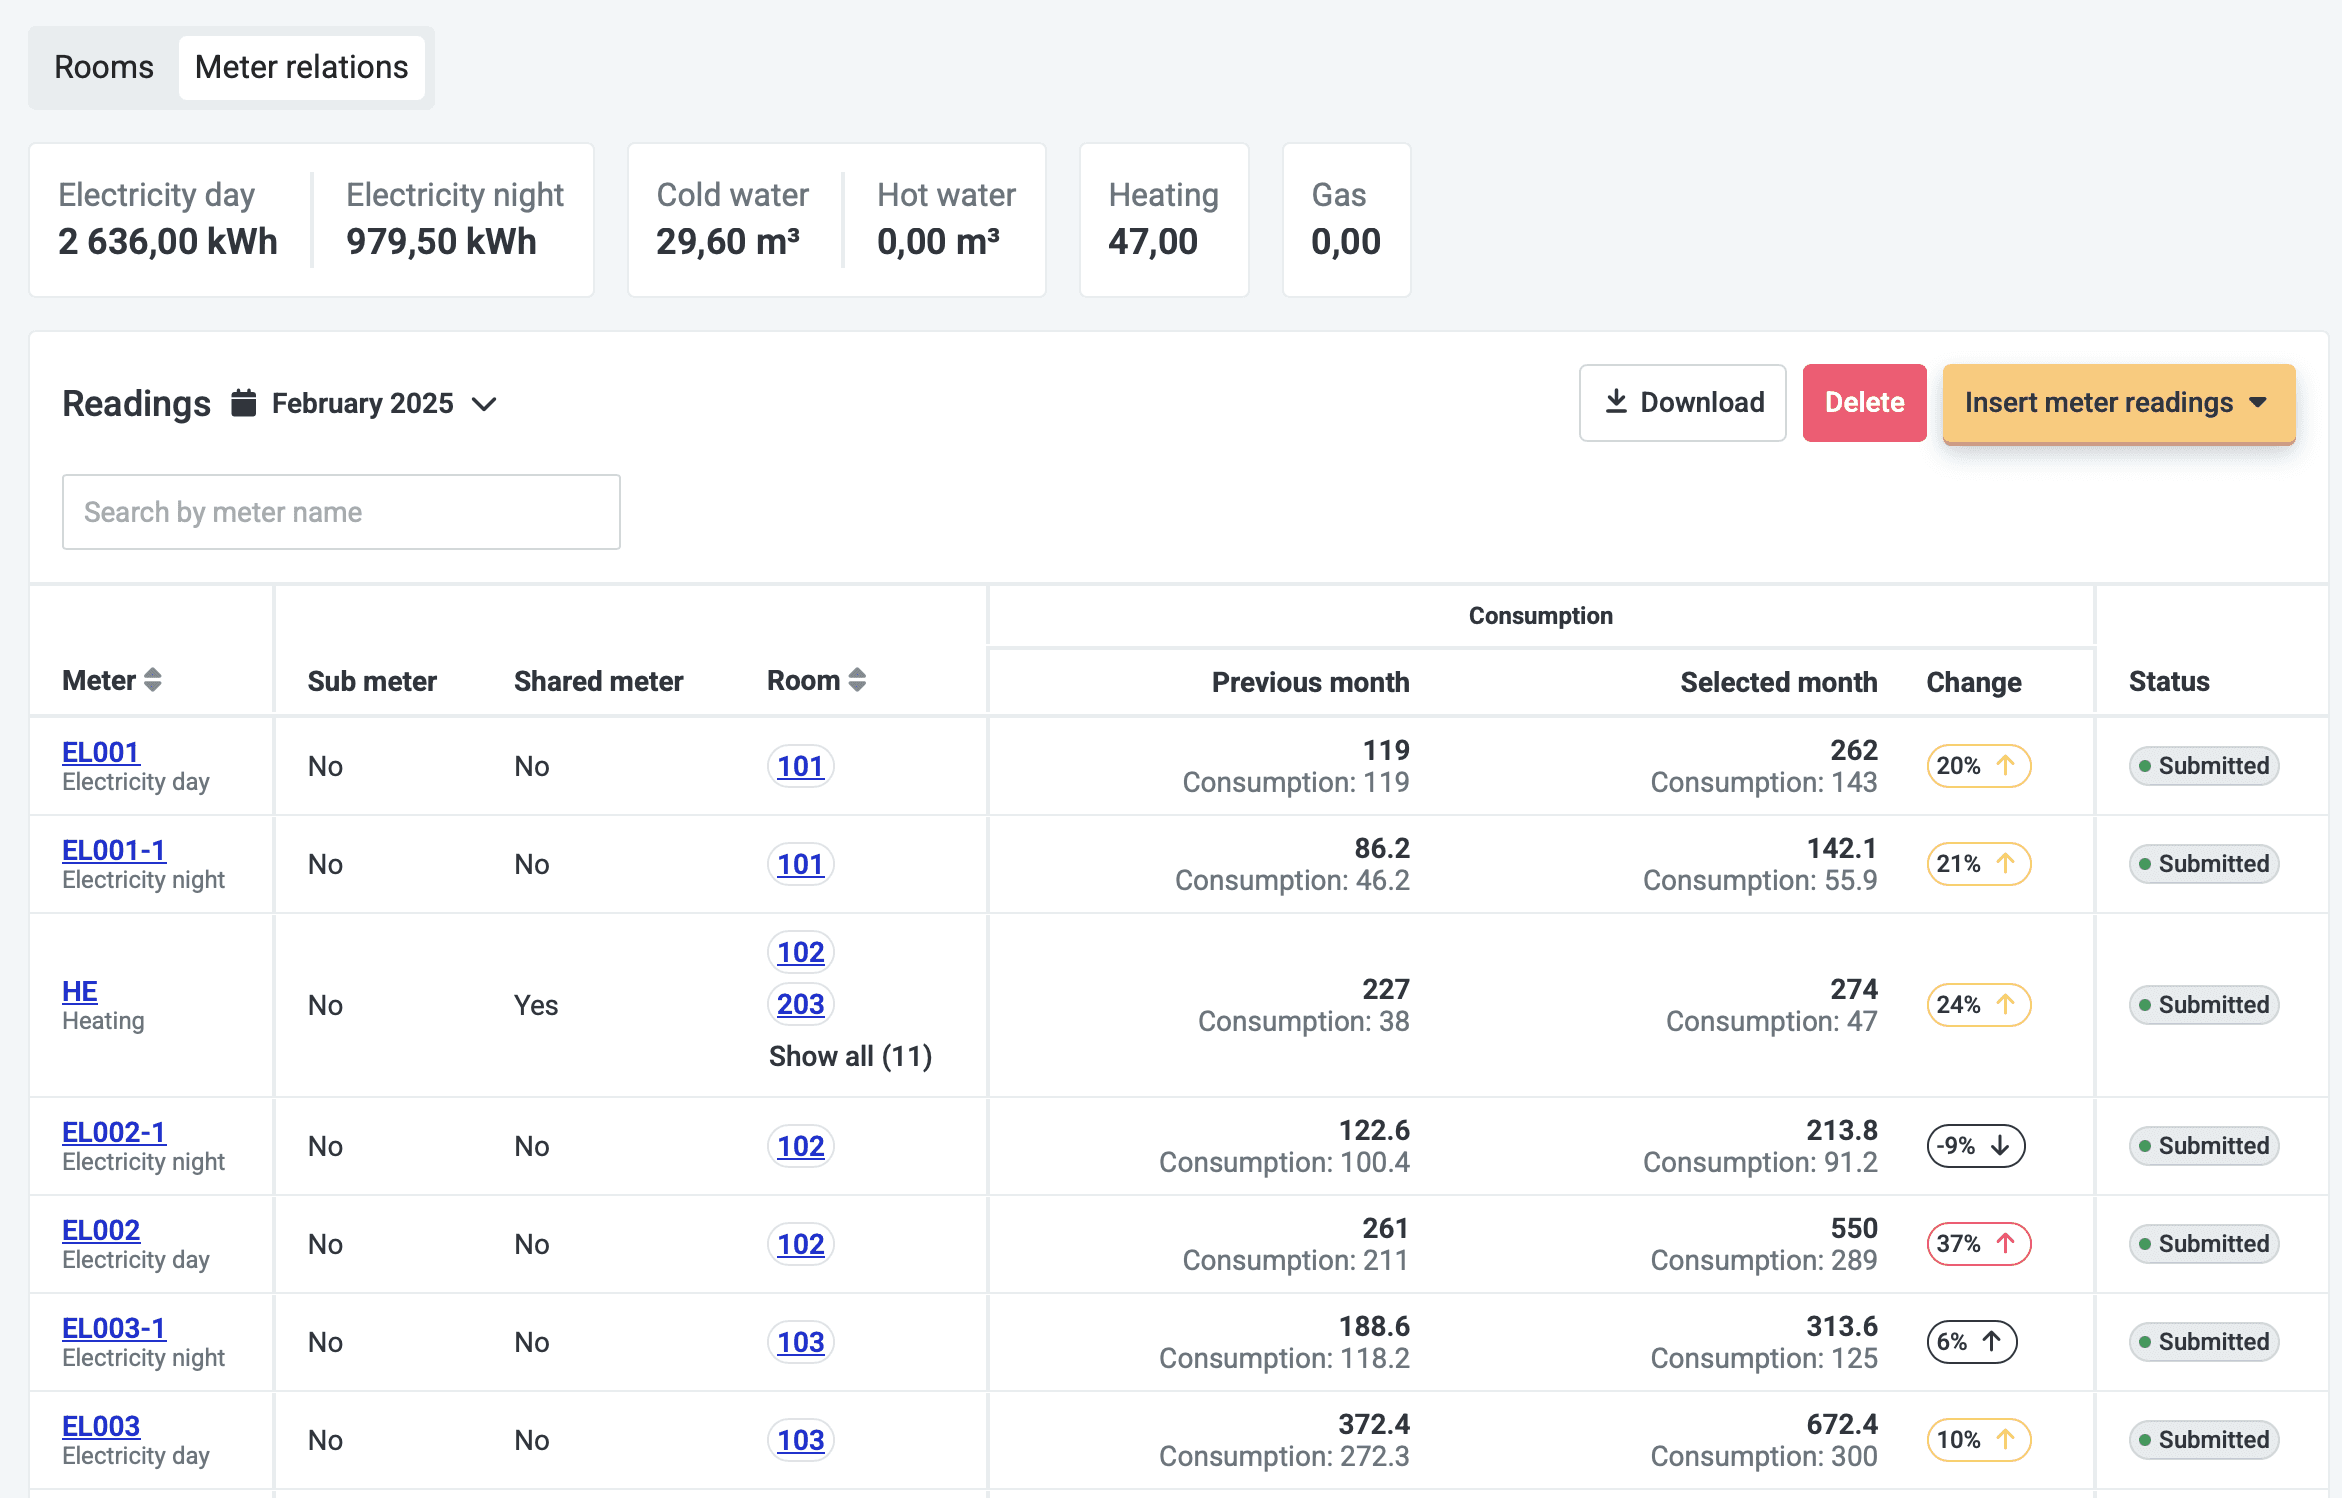
Task: Click the -9% down arrow badge
Action: pyautogui.click(x=1975, y=1146)
